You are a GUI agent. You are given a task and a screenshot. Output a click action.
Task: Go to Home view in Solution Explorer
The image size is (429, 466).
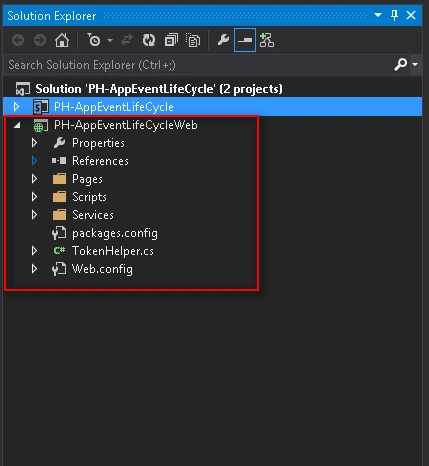62,40
